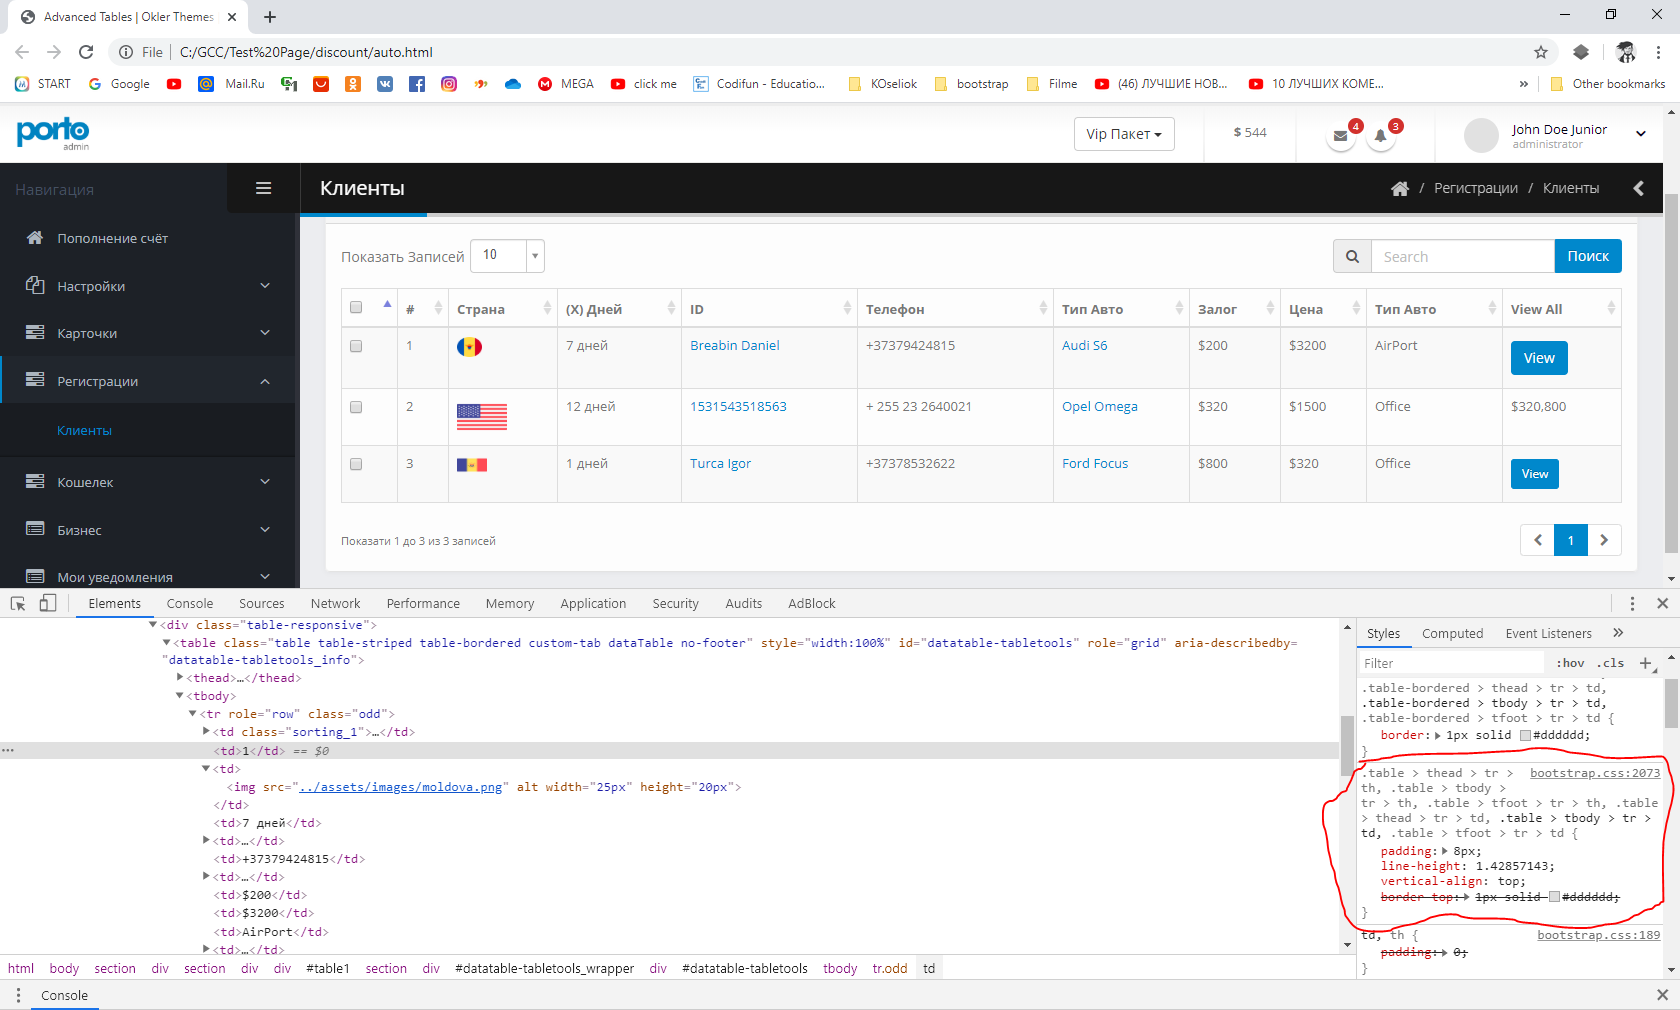This screenshot has height=1010, width=1680.
Task: Close the DevTools panel
Action: (x=1662, y=603)
